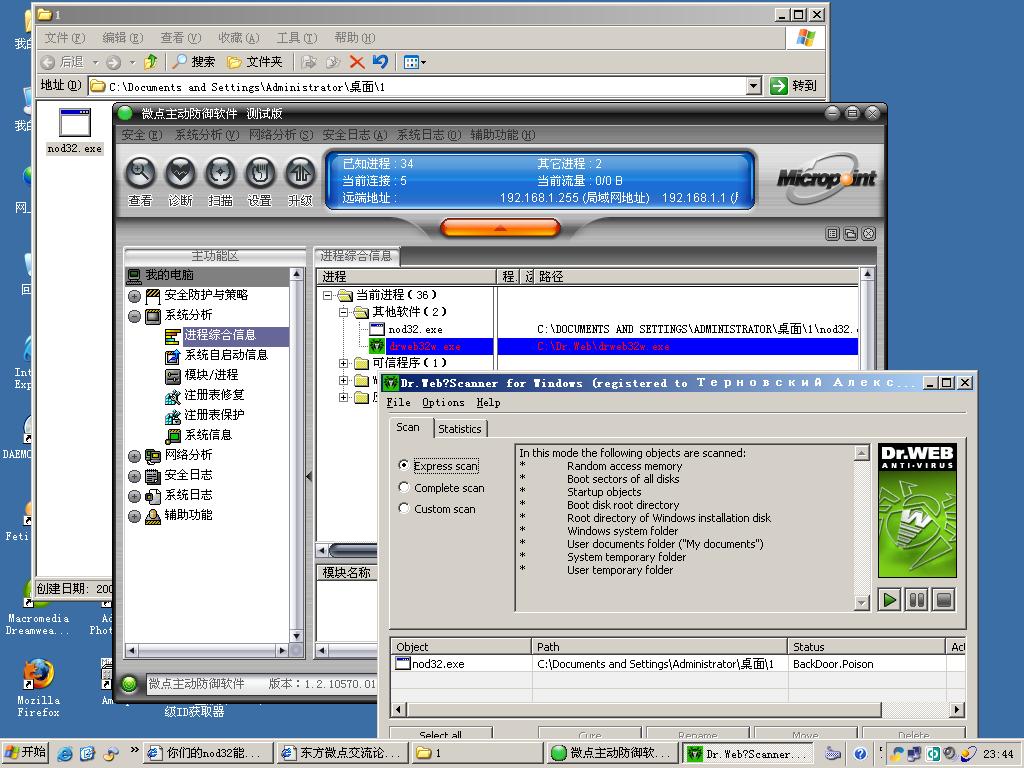Start scanning with Dr.Web play button

[889, 600]
